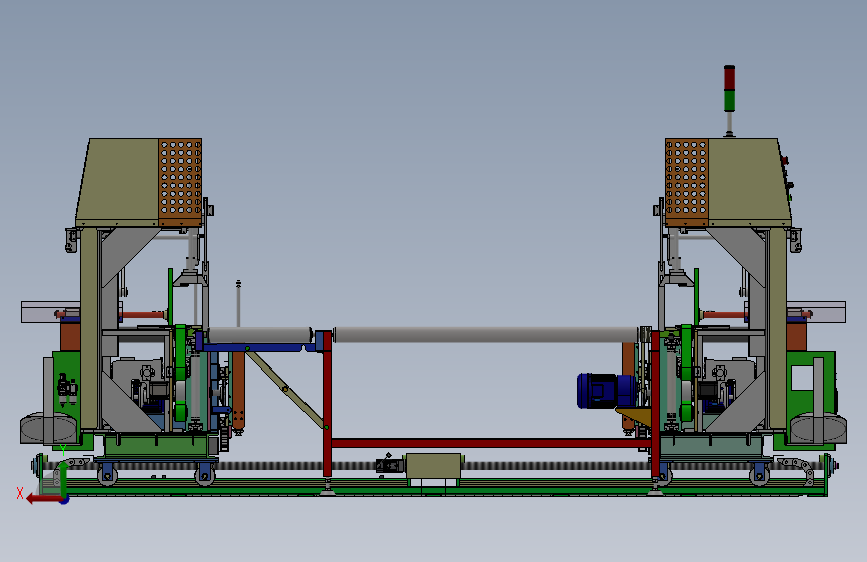Image resolution: width=867 pixels, height=562 pixels.
Task: Select the right khaki hood cover
Action: click(750, 183)
